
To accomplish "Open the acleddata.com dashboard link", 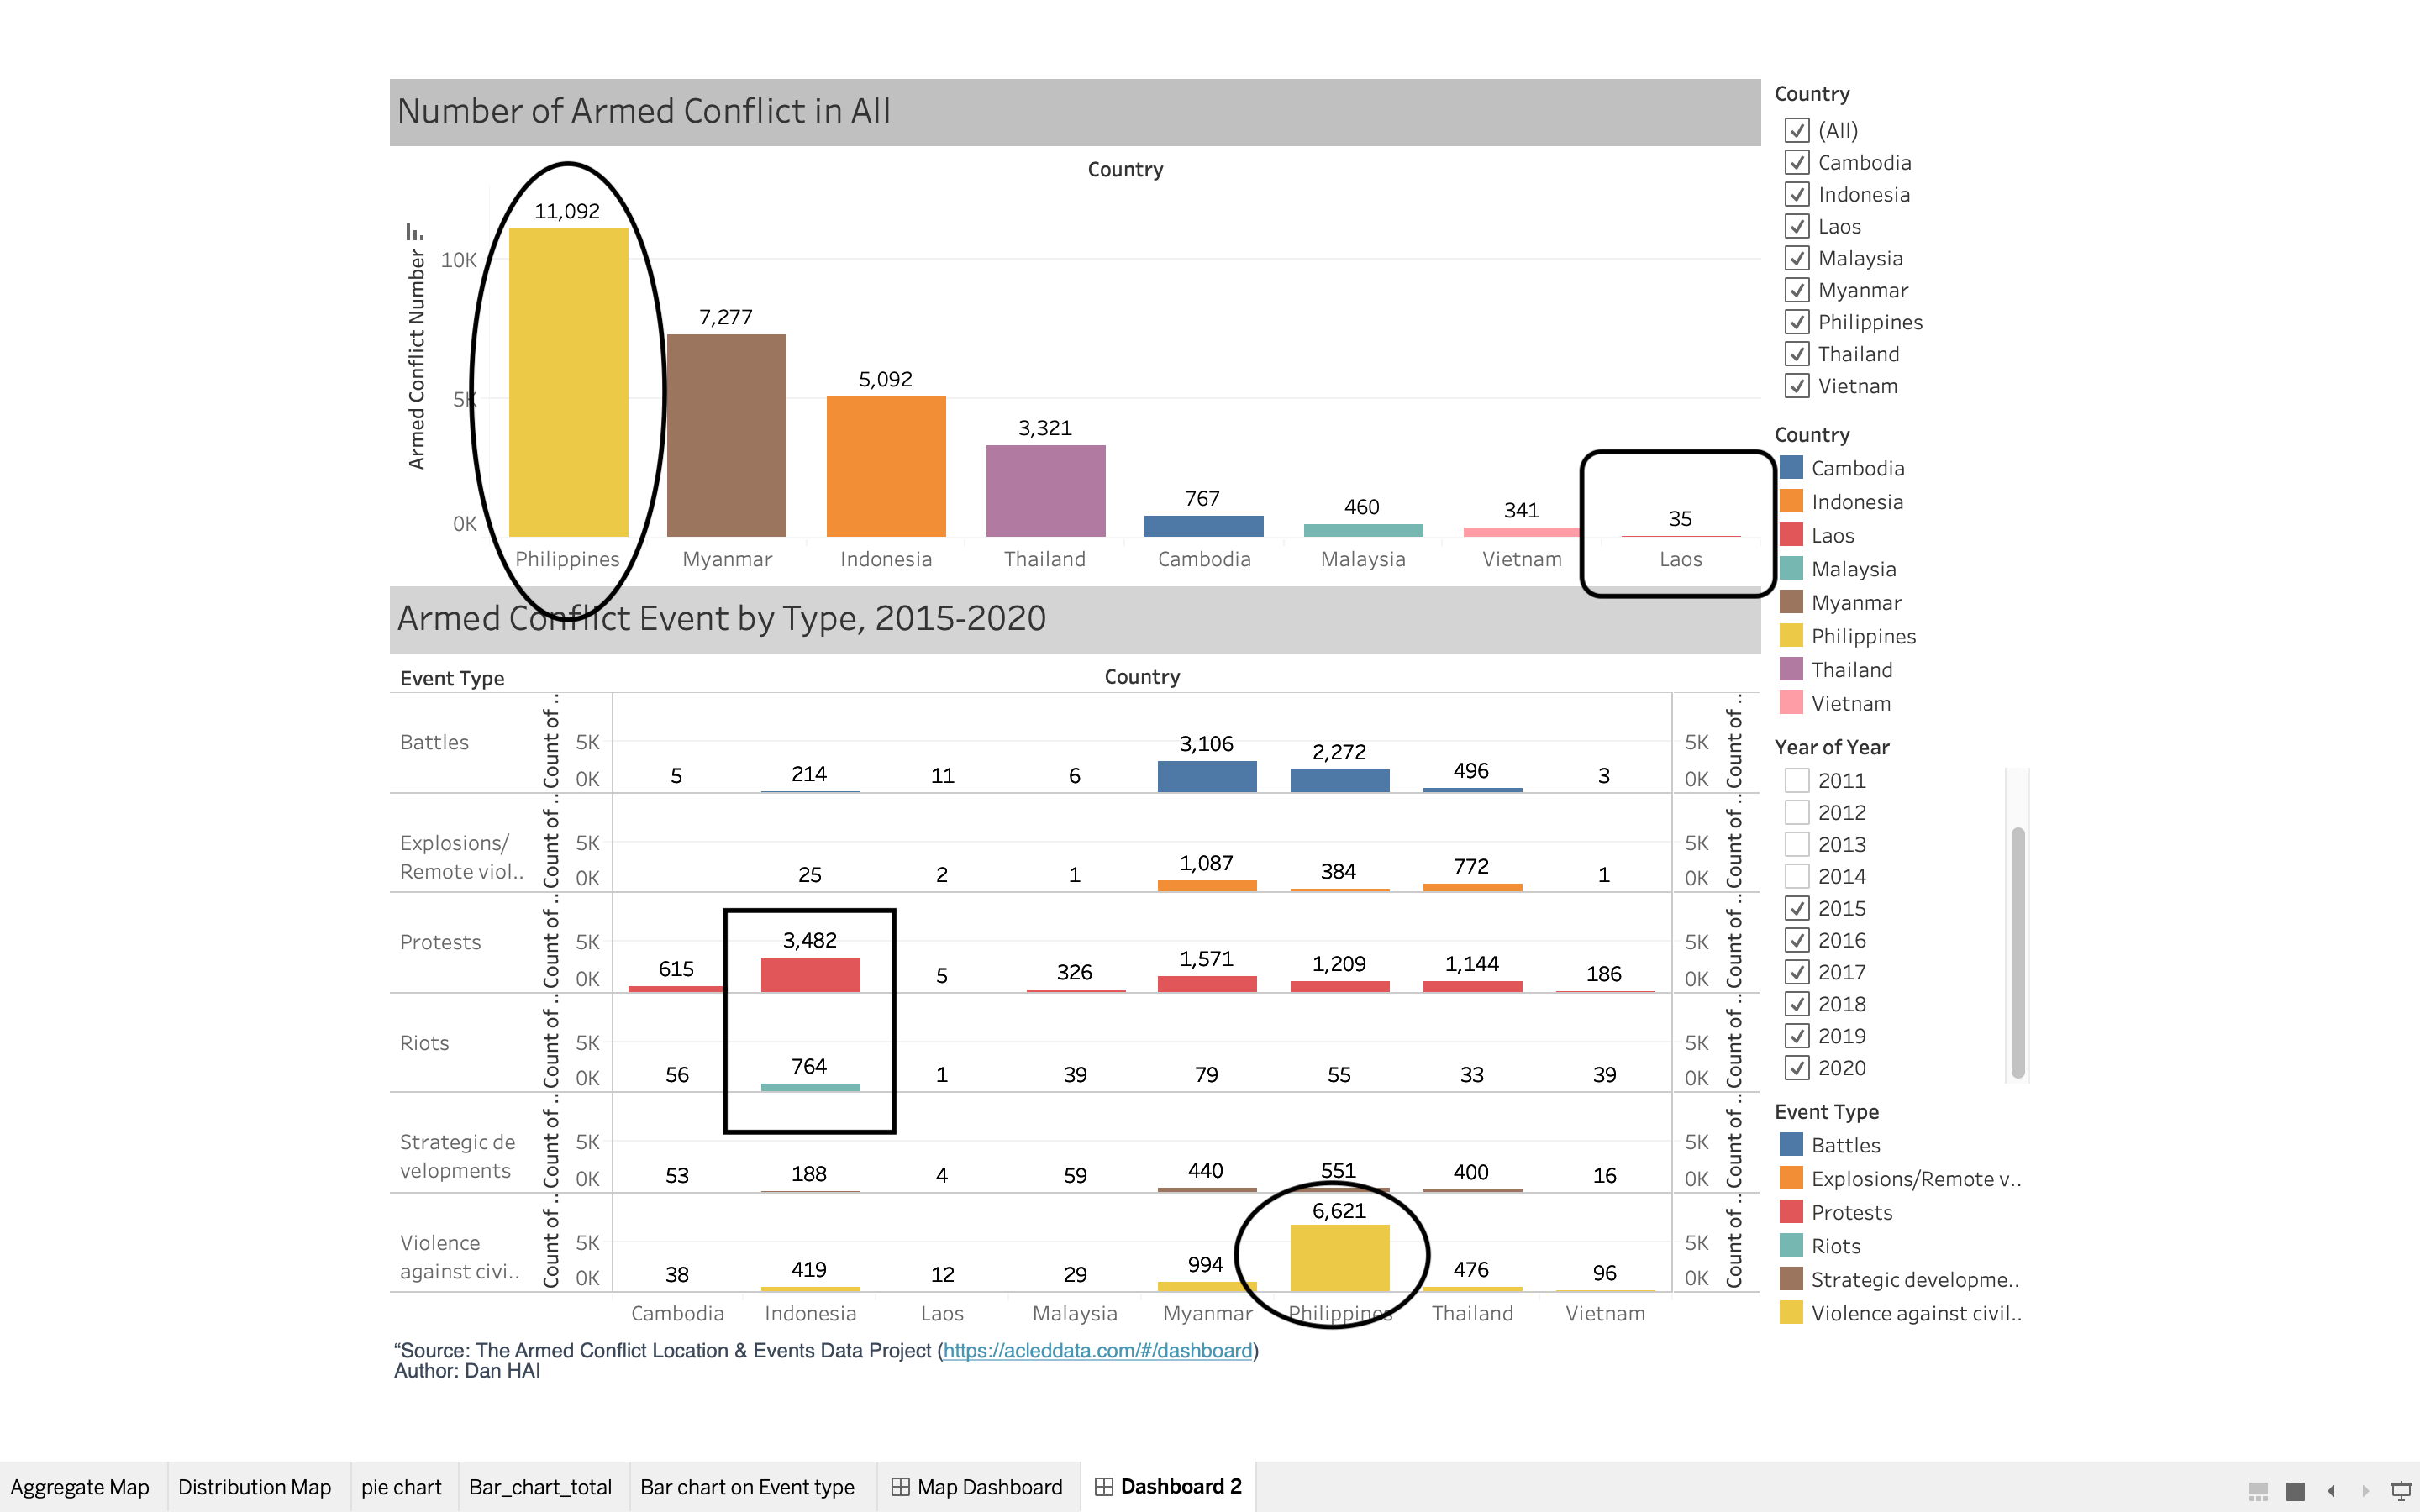I will coord(1097,1350).
